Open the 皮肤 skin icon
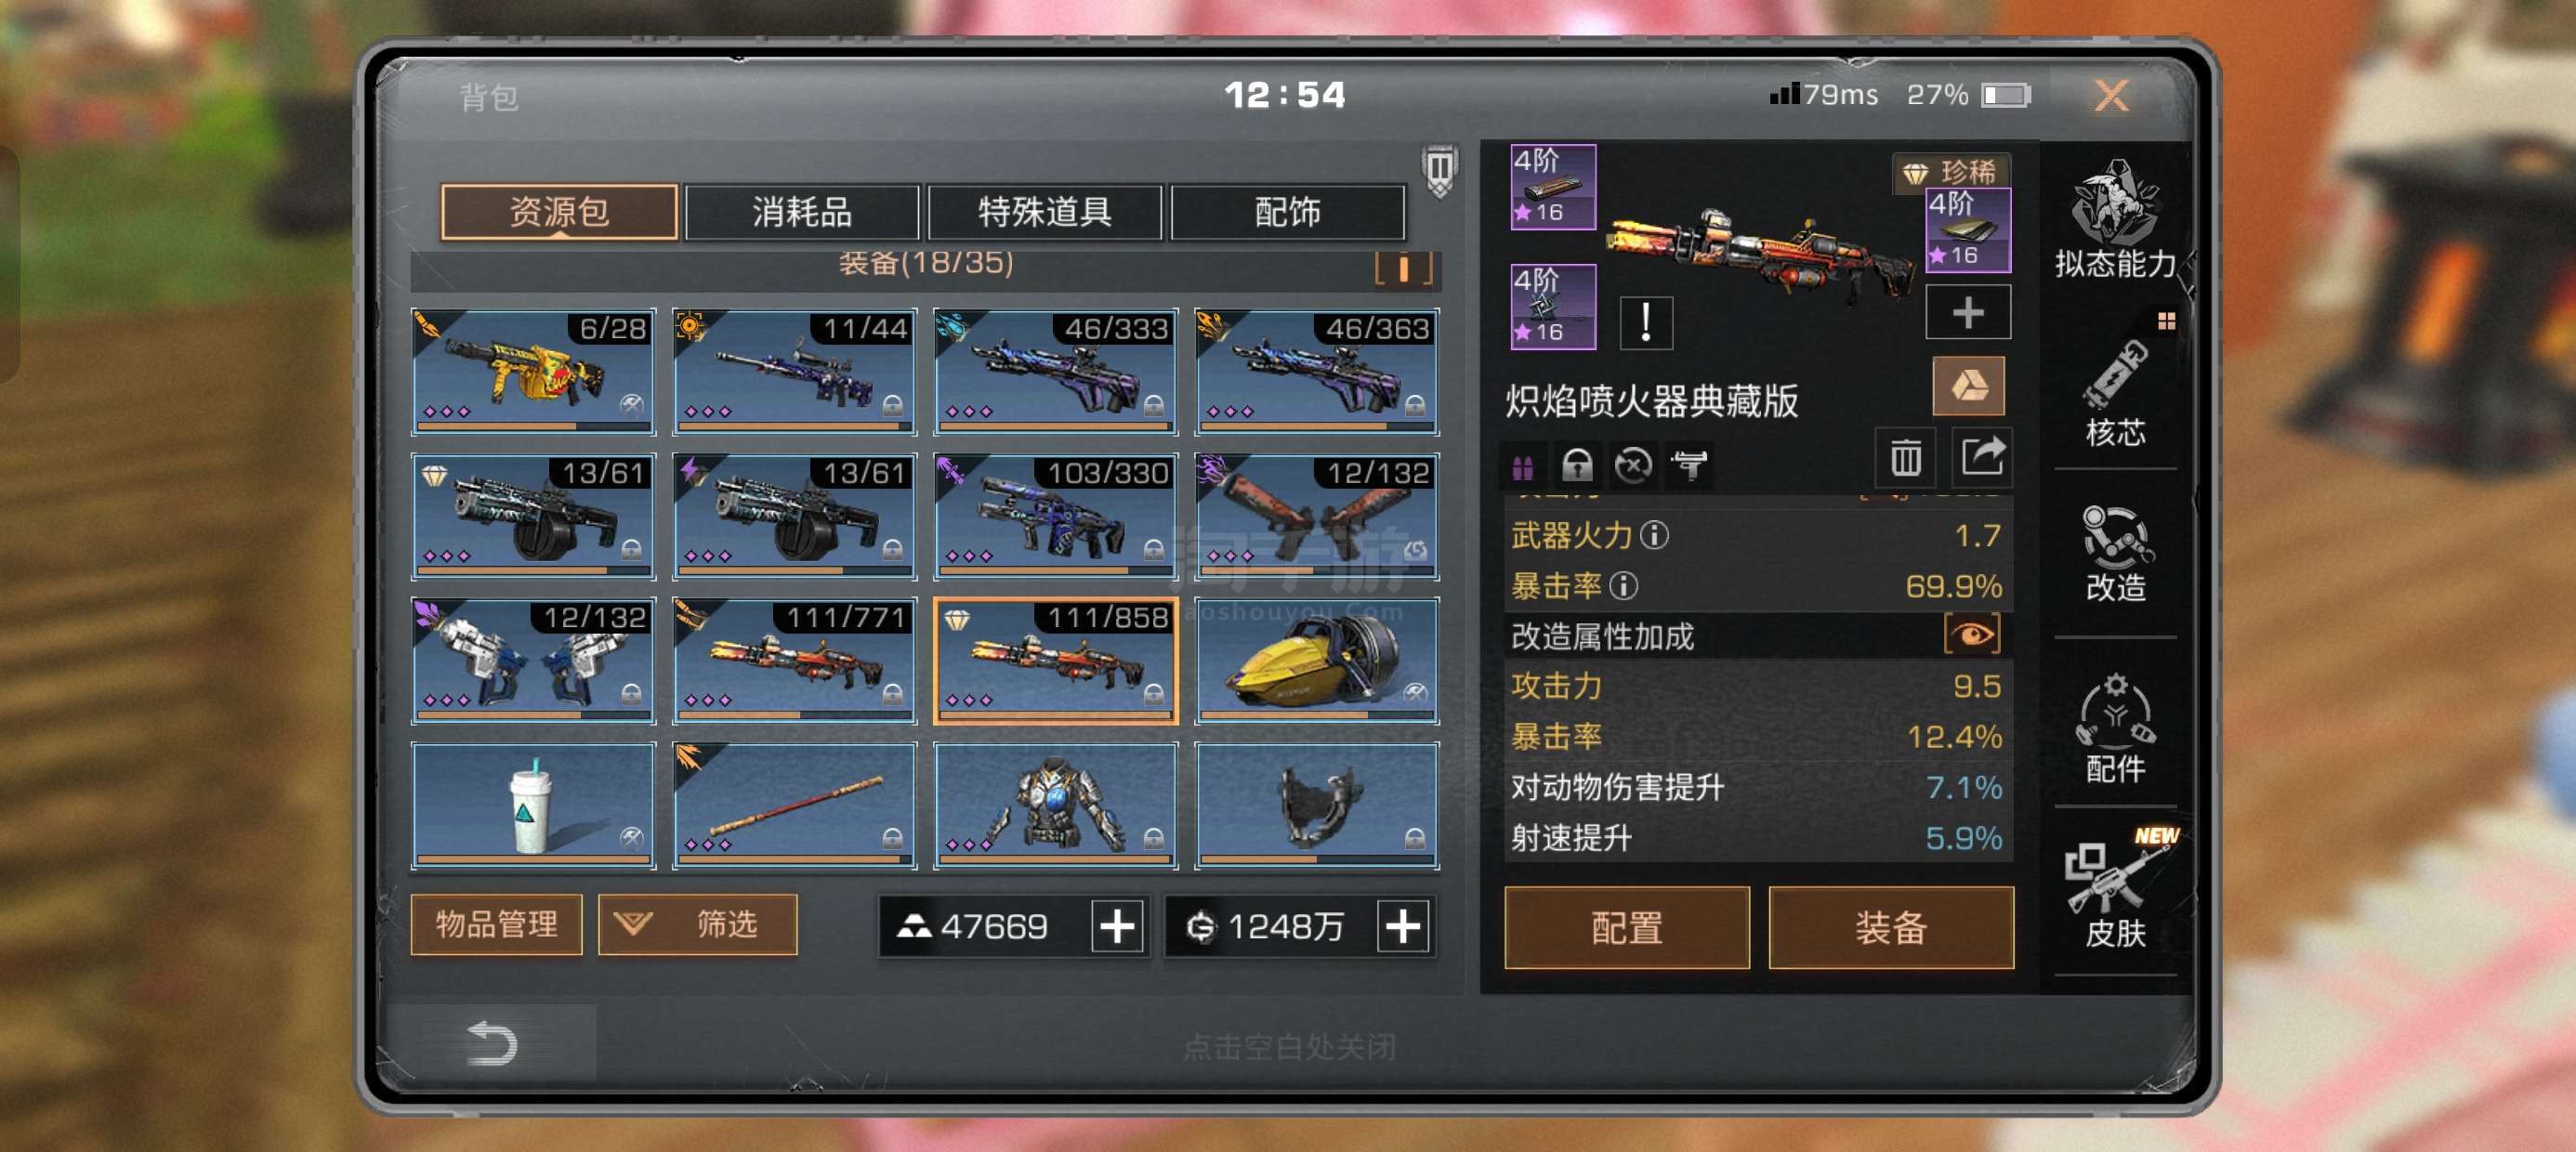Screen dimensions: 2576x1152 pyautogui.click(x=2114, y=889)
